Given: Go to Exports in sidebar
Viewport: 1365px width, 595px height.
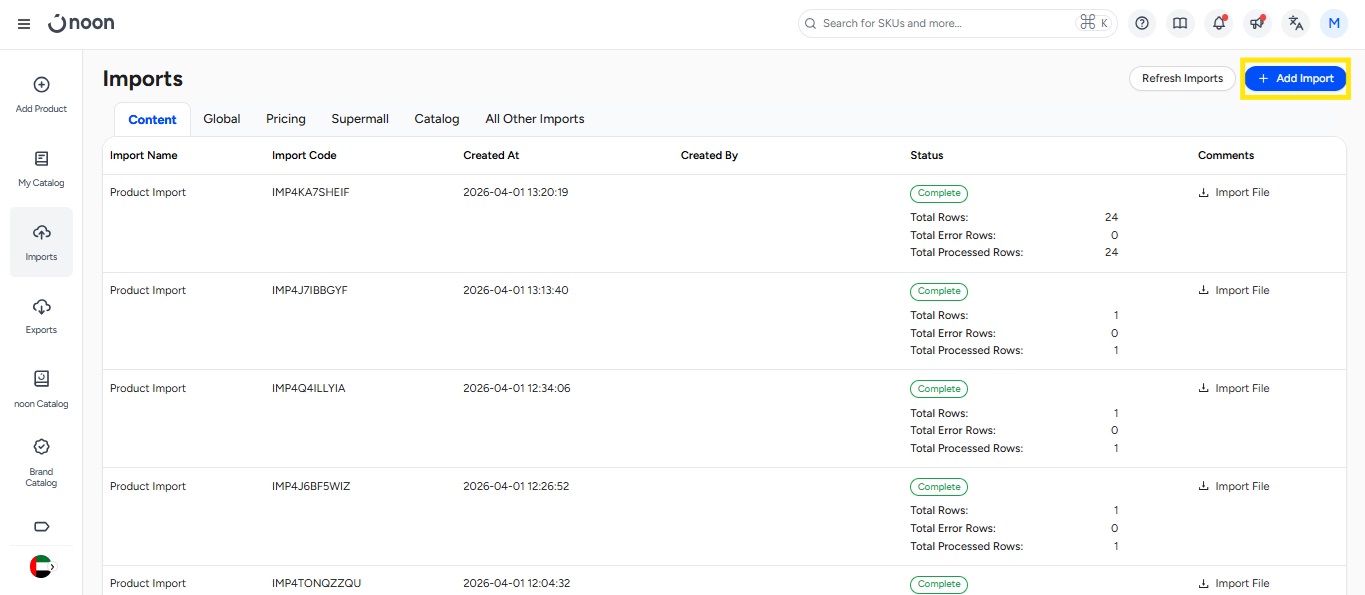Looking at the screenshot, I should pyautogui.click(x=41, y=315).
